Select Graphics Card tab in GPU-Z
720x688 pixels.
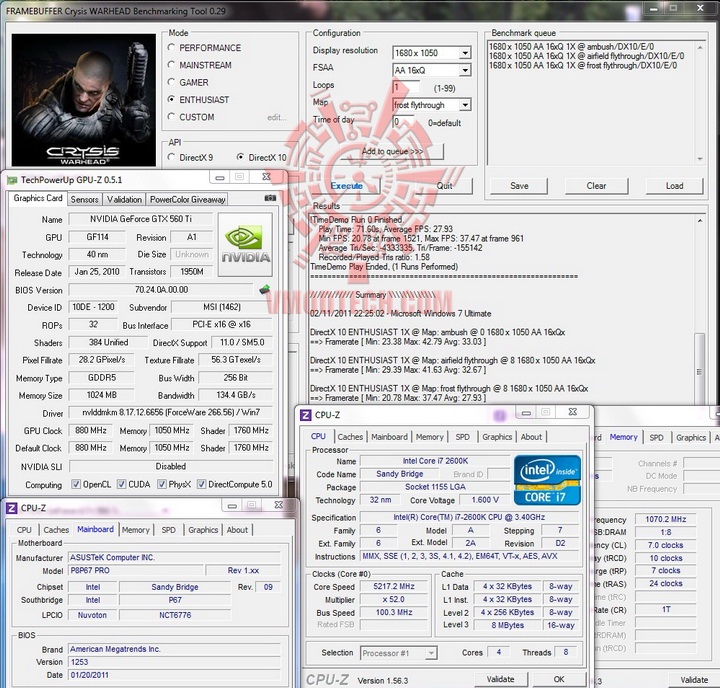pyautogui.click(x=38, y=198)
